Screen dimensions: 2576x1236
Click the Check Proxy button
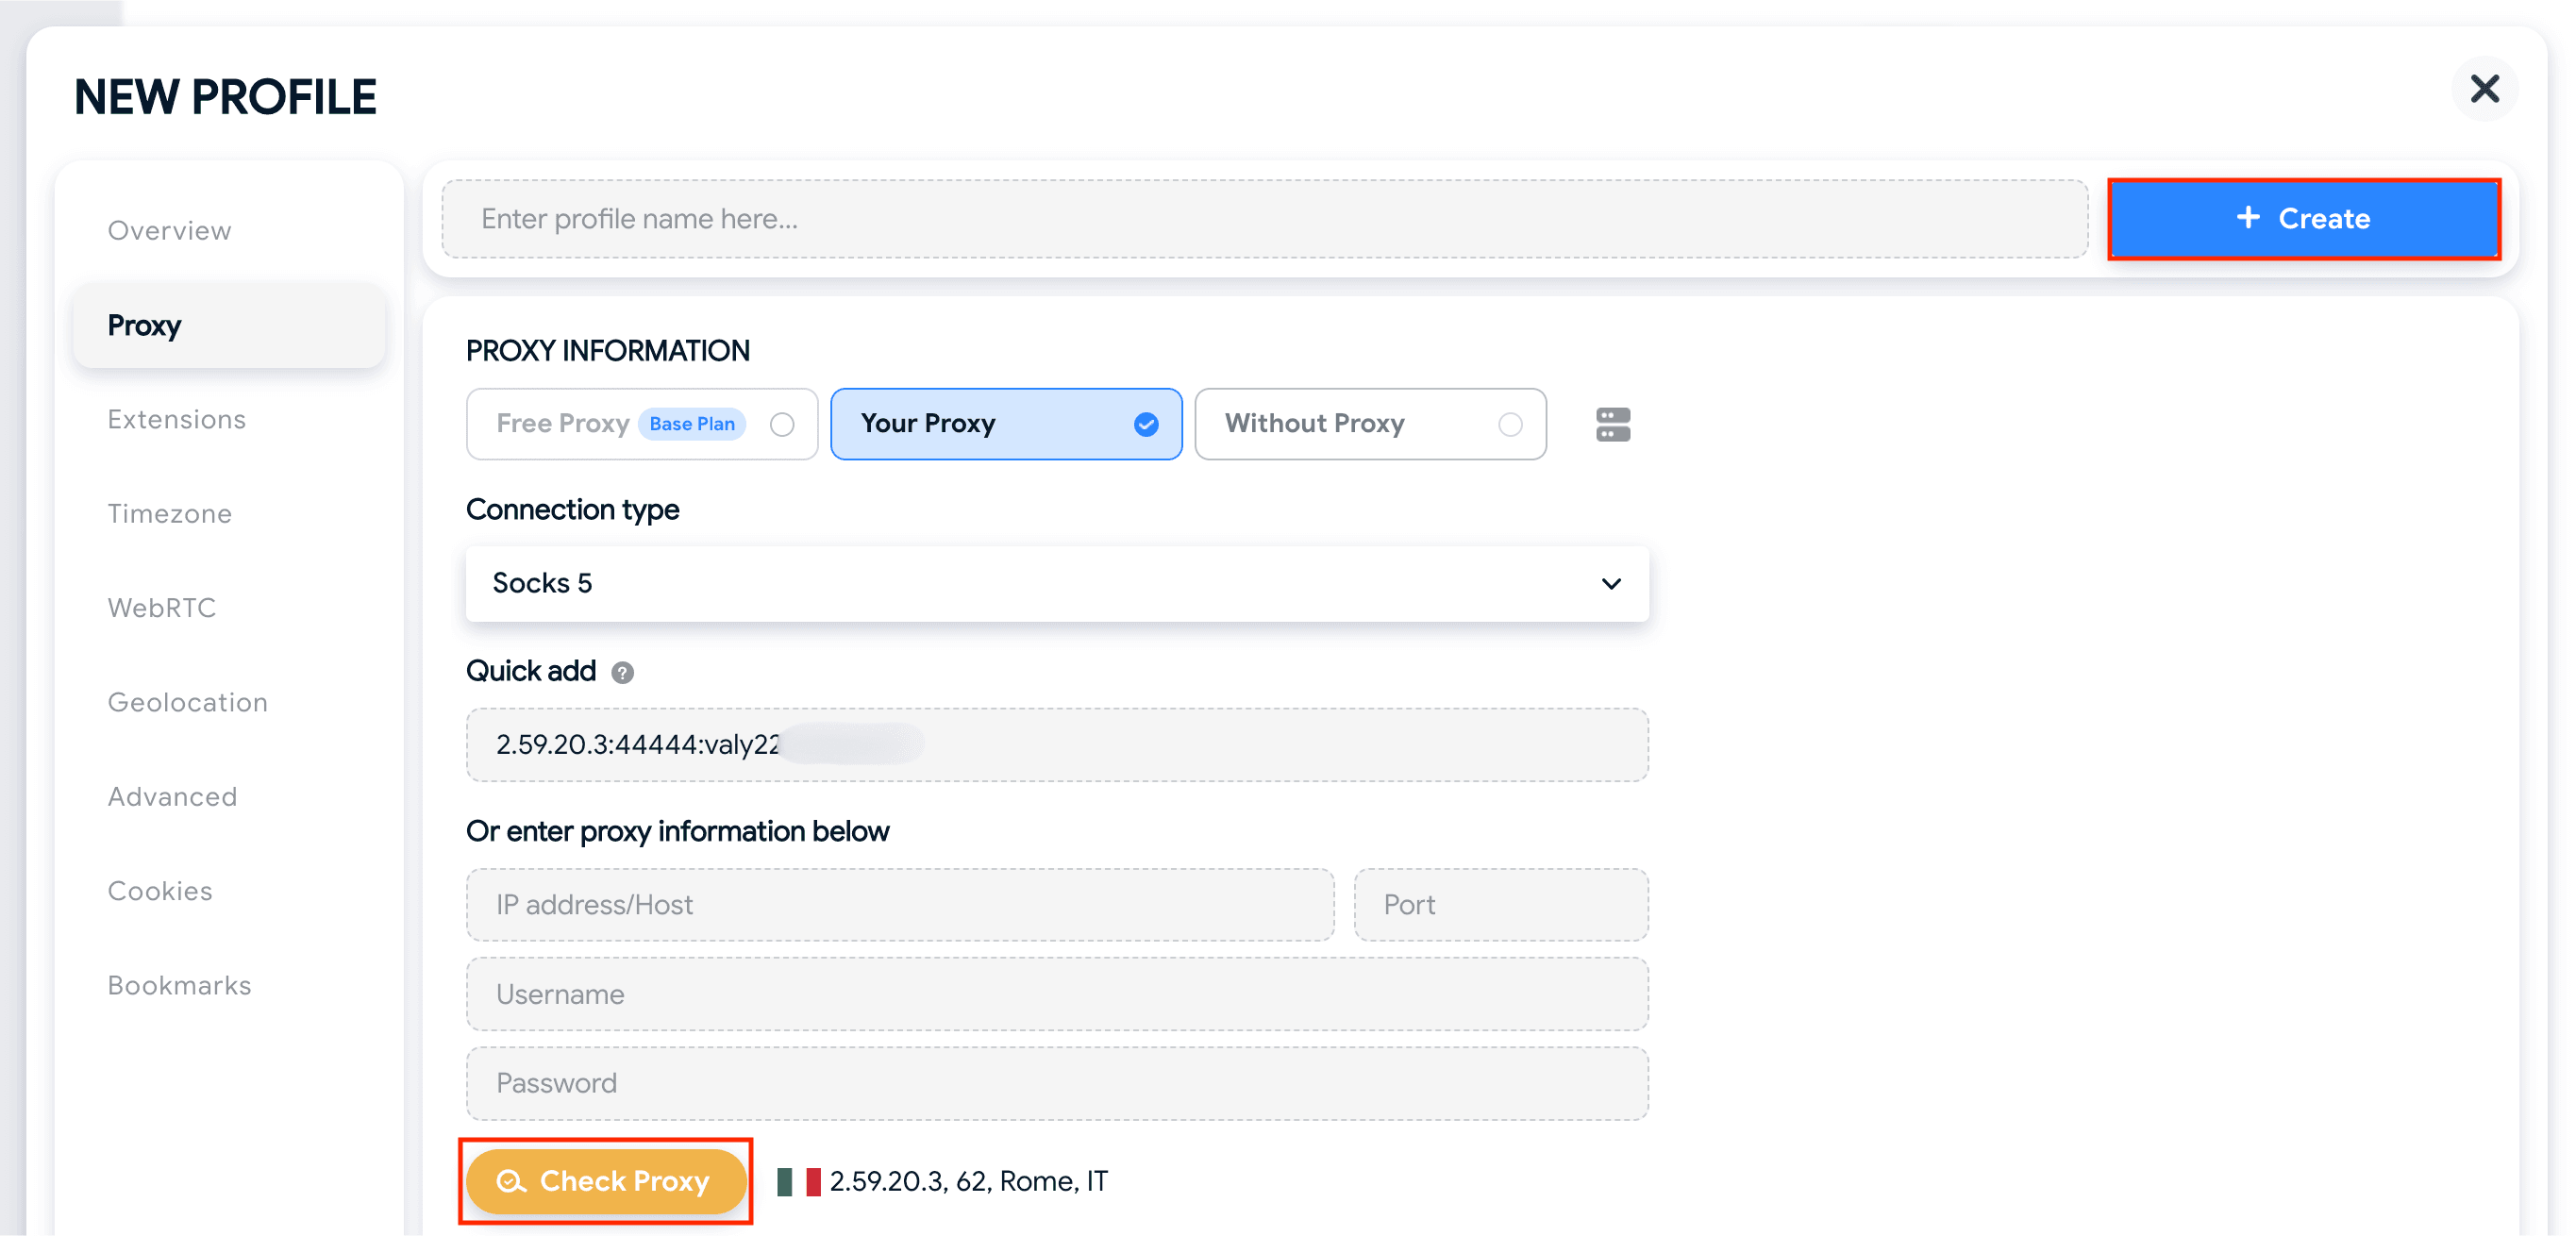606,1181
